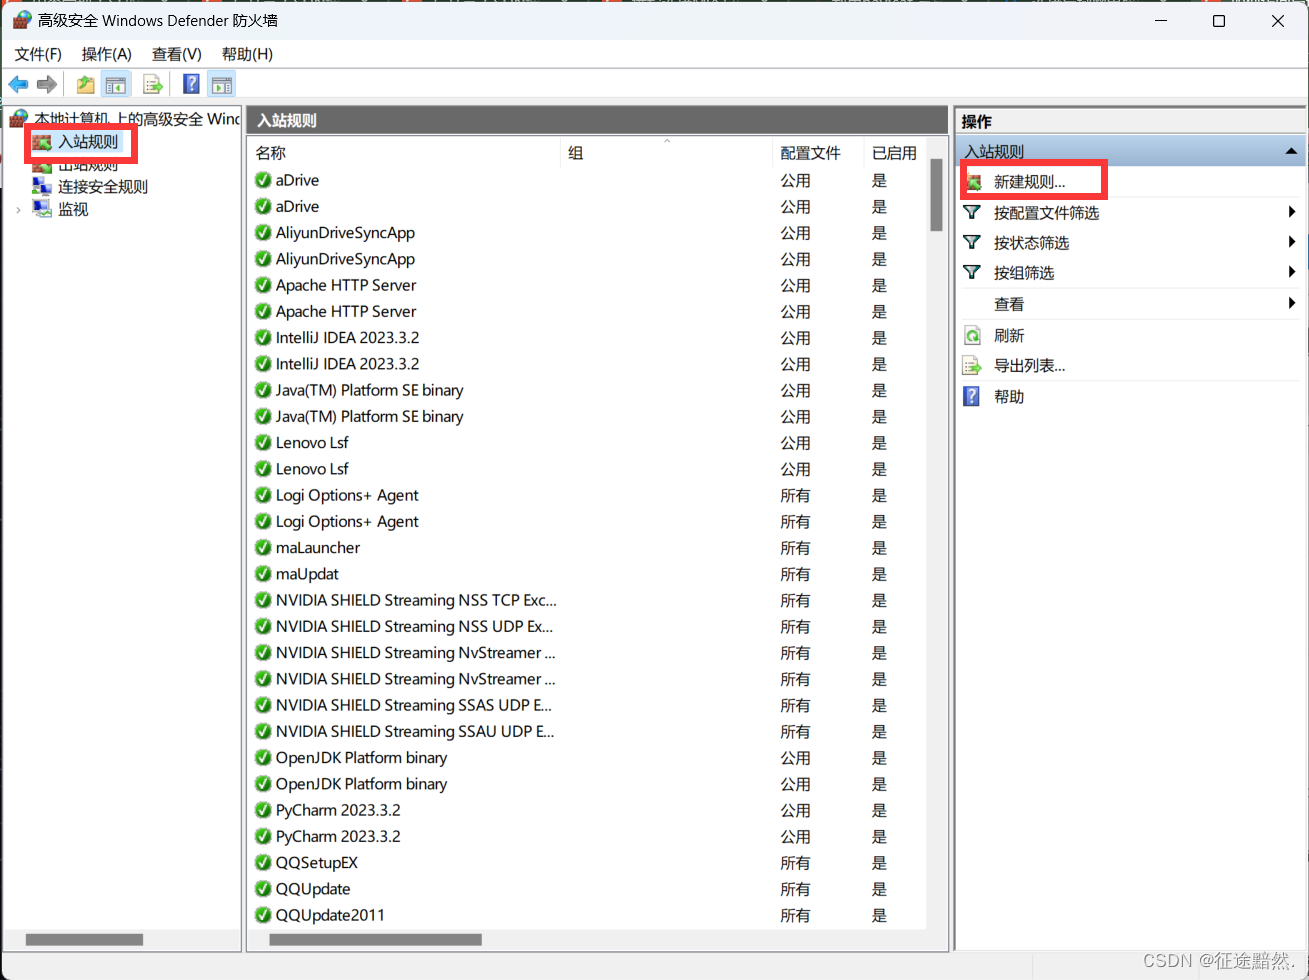Open the 按状态筛选 submenu arrow

(1292, 242)
